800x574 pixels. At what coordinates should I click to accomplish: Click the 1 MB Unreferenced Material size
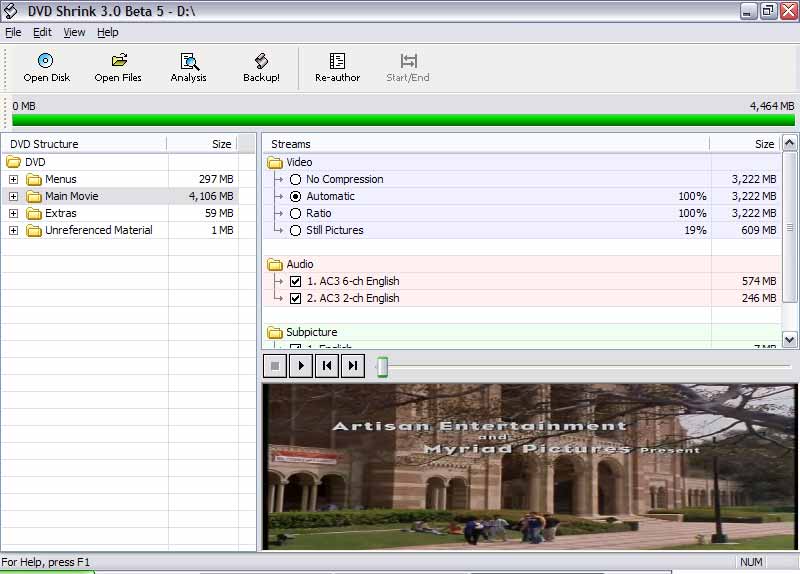pyautogui.click(x=222, y=231)
